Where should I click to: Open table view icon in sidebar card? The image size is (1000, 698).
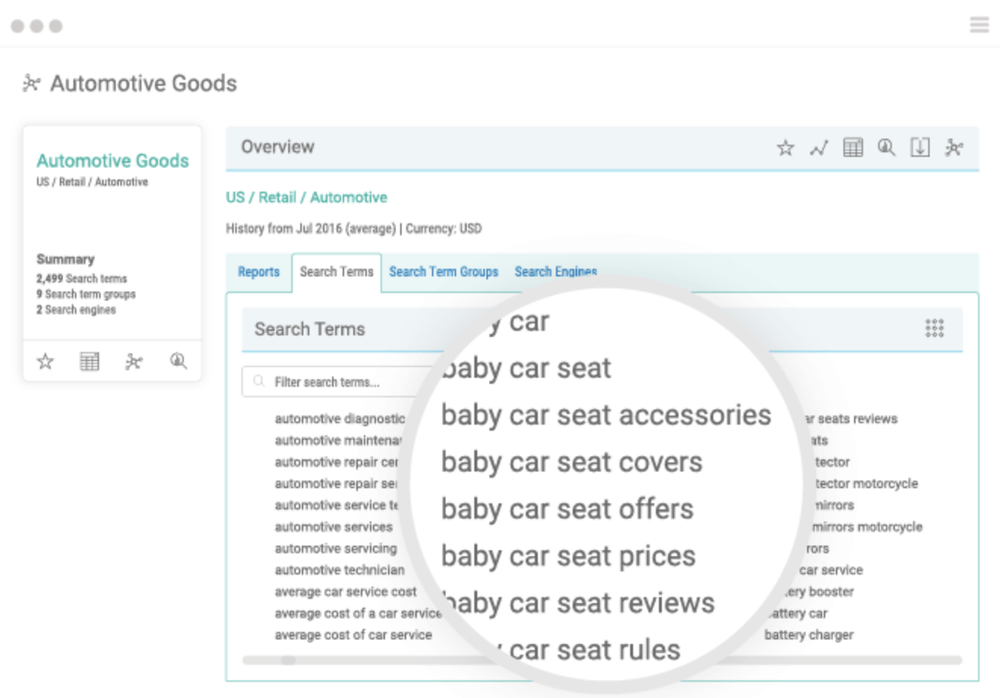click(x=89, y=362)
